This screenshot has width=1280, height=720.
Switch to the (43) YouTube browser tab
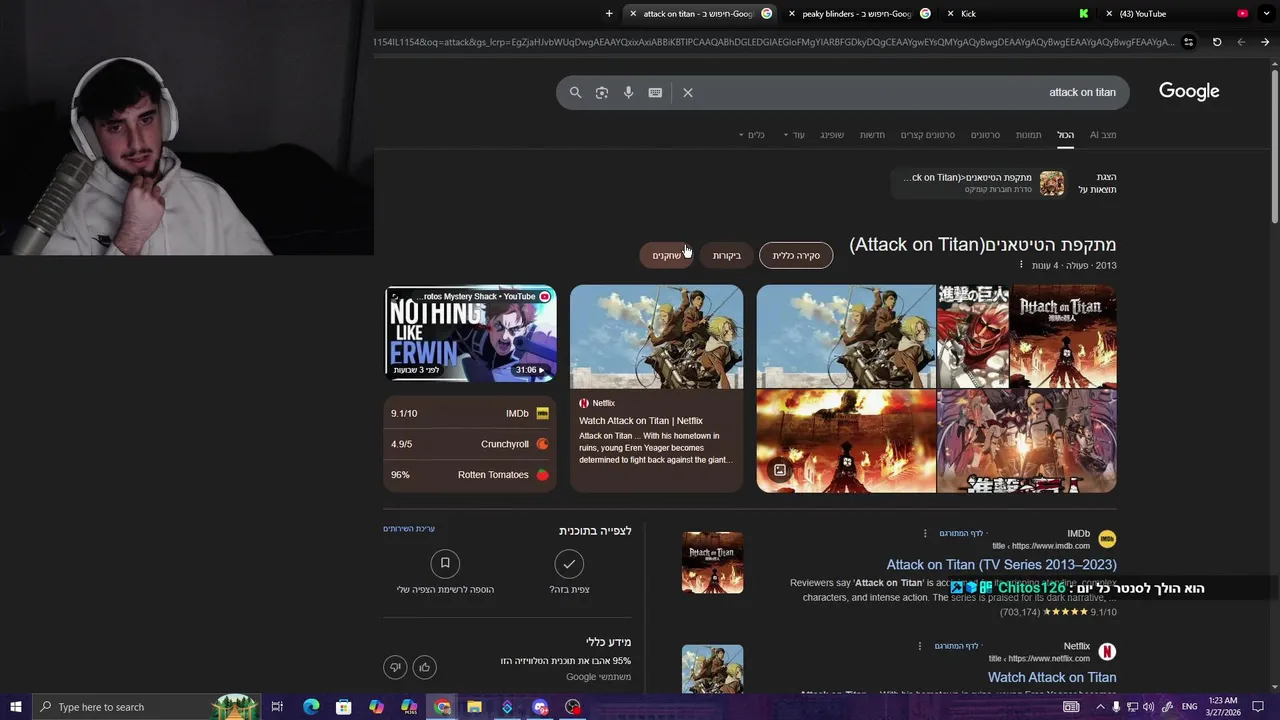(1177, 14)
